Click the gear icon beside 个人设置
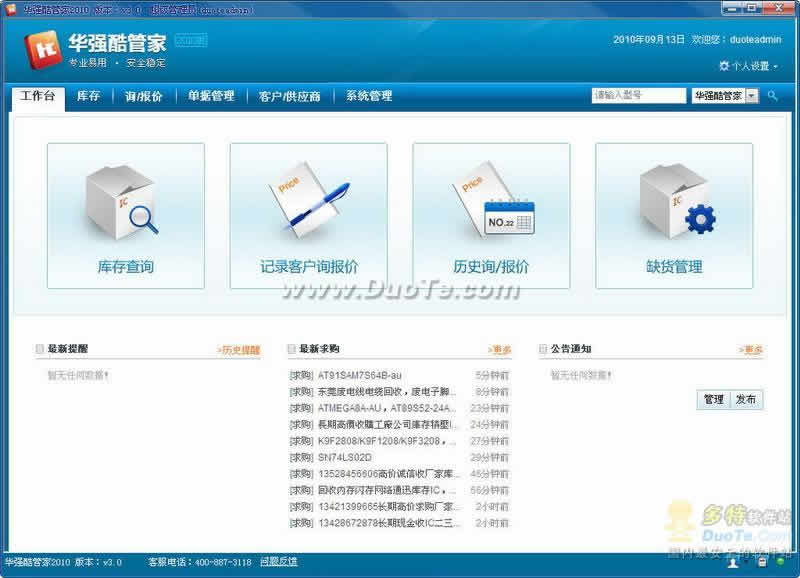800x578 pixels. [724, 66]
